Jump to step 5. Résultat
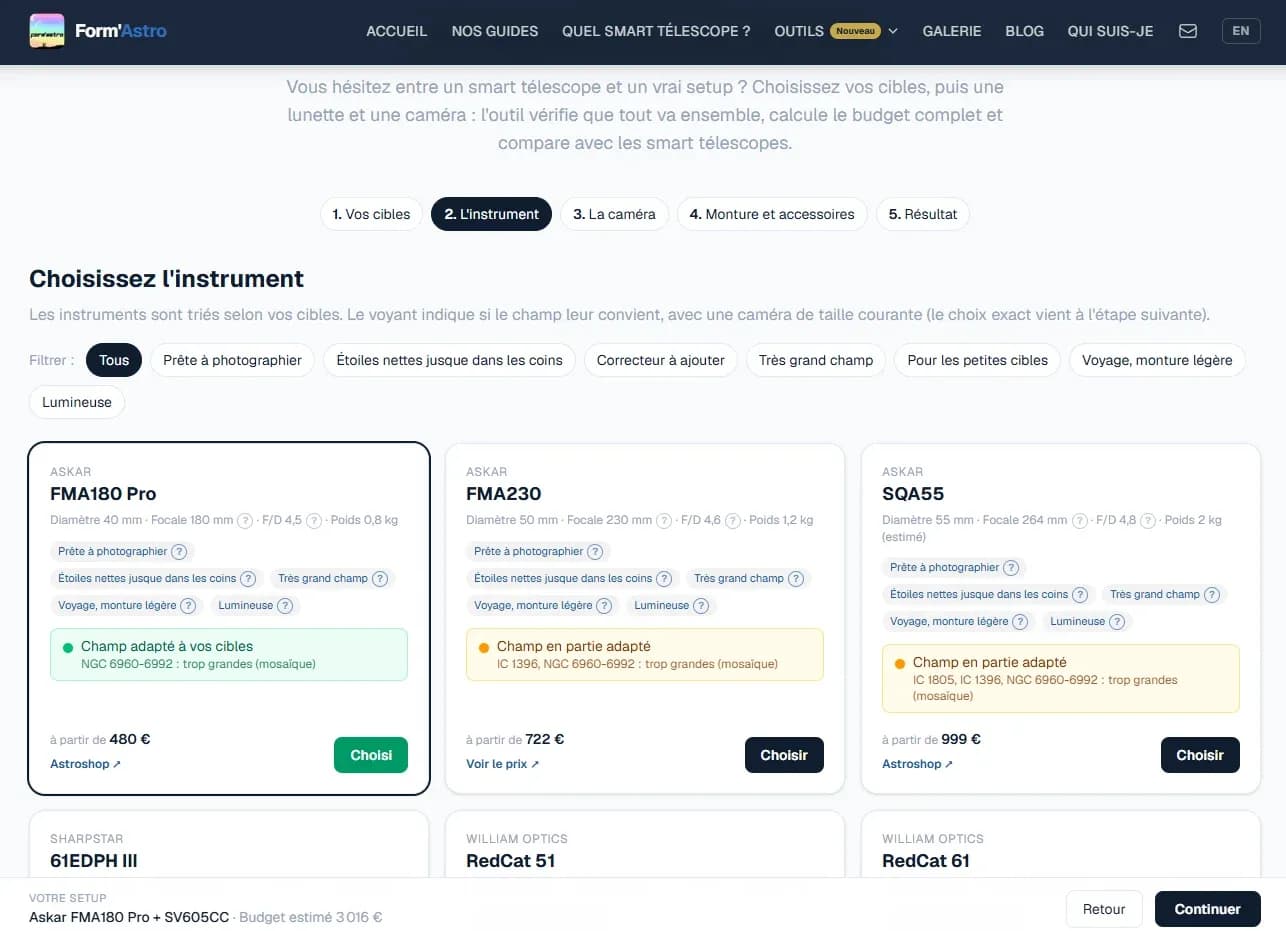The width and height of the screenshot is (1286, 931). pos(923,214)
